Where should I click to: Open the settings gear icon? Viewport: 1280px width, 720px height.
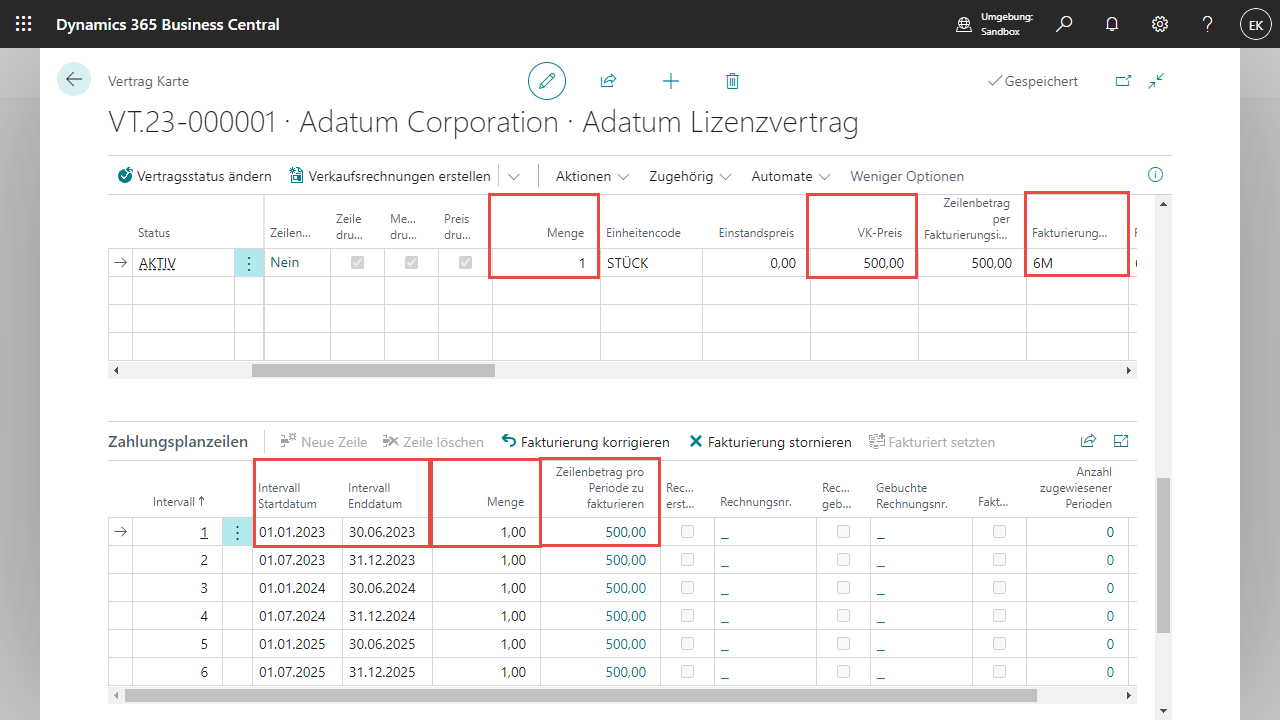coord(1160,24)
